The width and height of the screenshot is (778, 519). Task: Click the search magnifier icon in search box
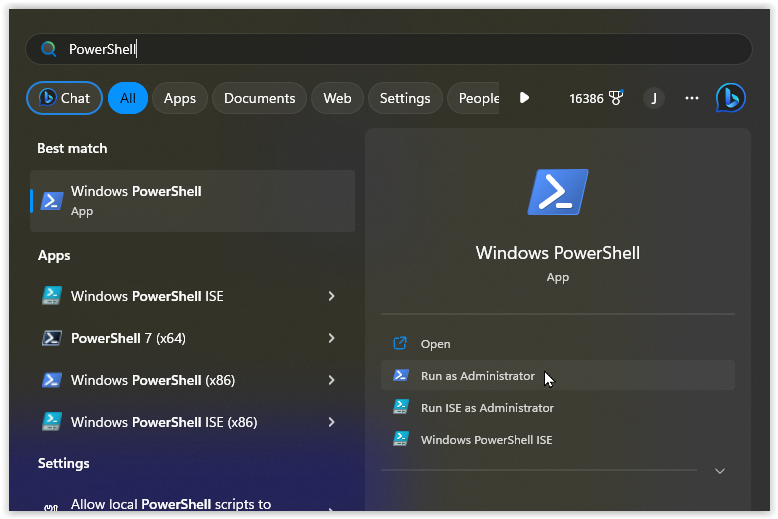coord(48,49)
